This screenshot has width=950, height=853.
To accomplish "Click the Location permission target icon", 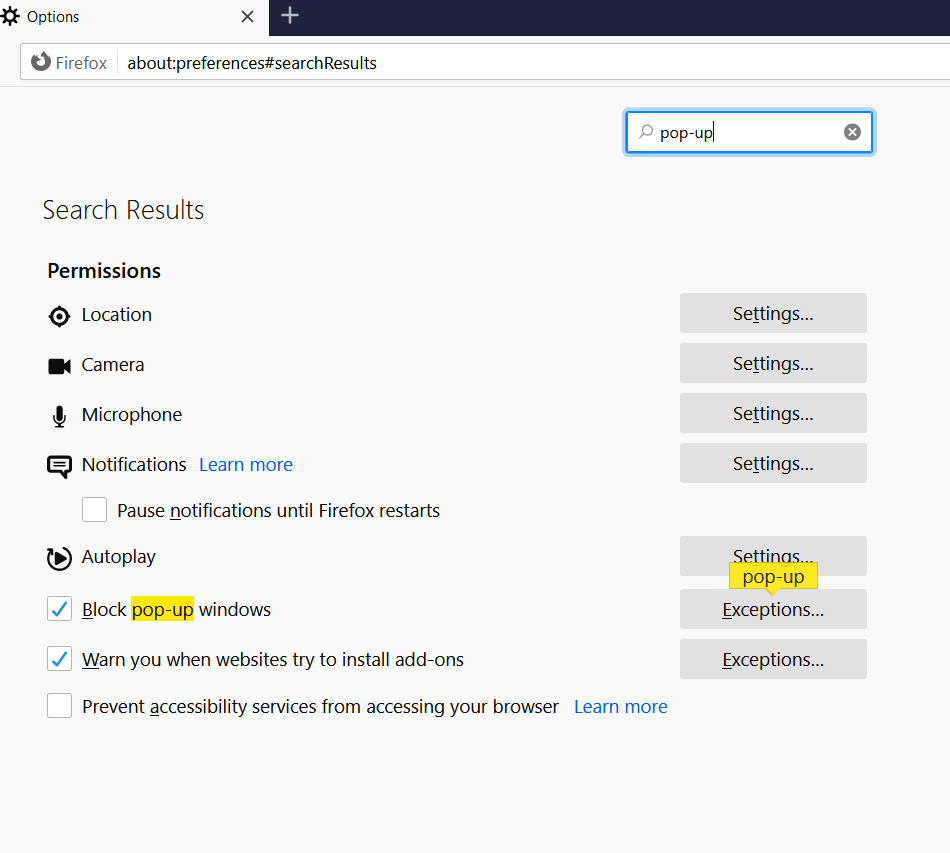I will click(x=59, y=316).
